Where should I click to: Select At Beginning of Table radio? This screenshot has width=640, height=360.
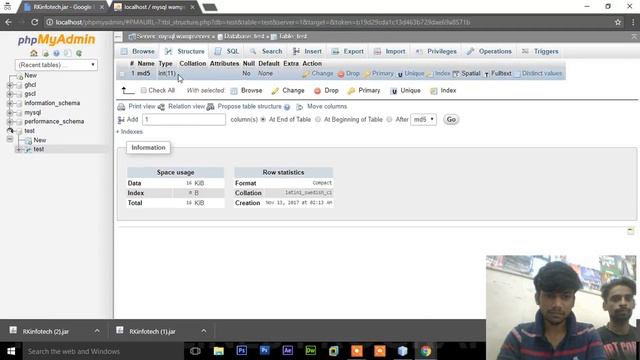(318, 120)
